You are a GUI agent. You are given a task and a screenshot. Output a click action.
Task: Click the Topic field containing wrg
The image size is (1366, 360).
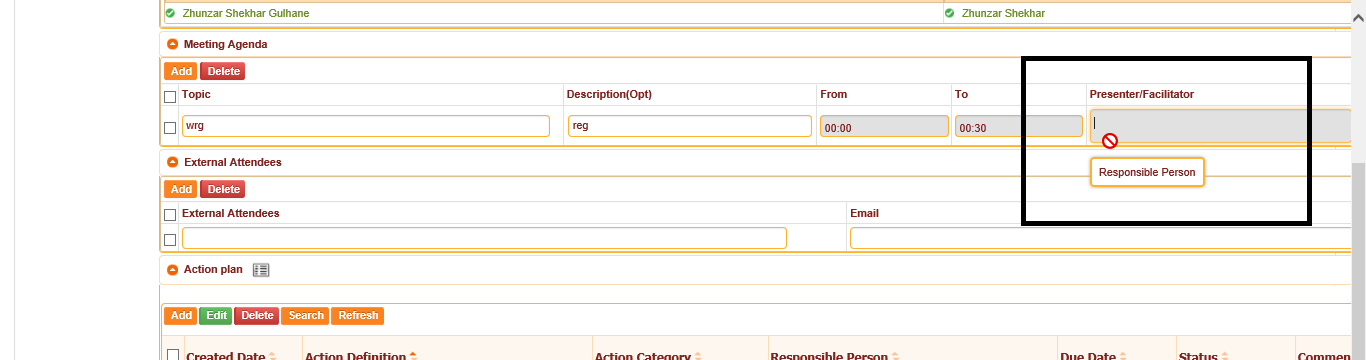pos(366,126)
